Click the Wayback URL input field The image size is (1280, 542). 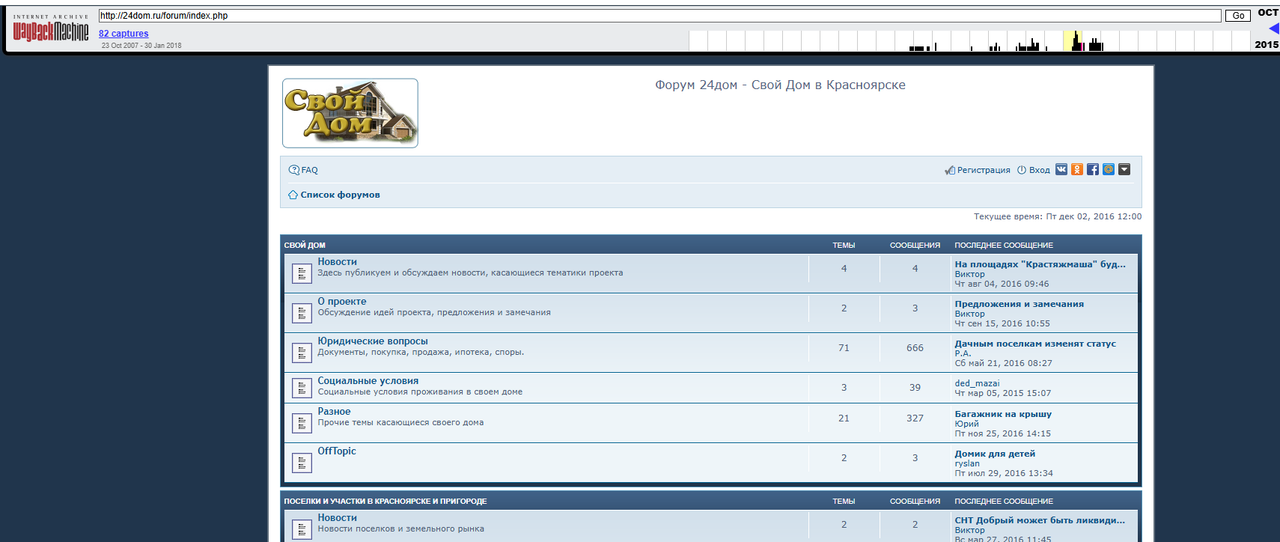coord(660,16)
